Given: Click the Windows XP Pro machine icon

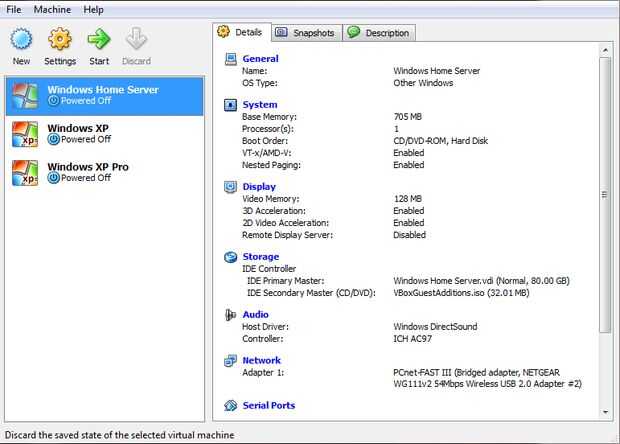Looking at the screenshot, I should pyautogui.click(x=25, y=173).
